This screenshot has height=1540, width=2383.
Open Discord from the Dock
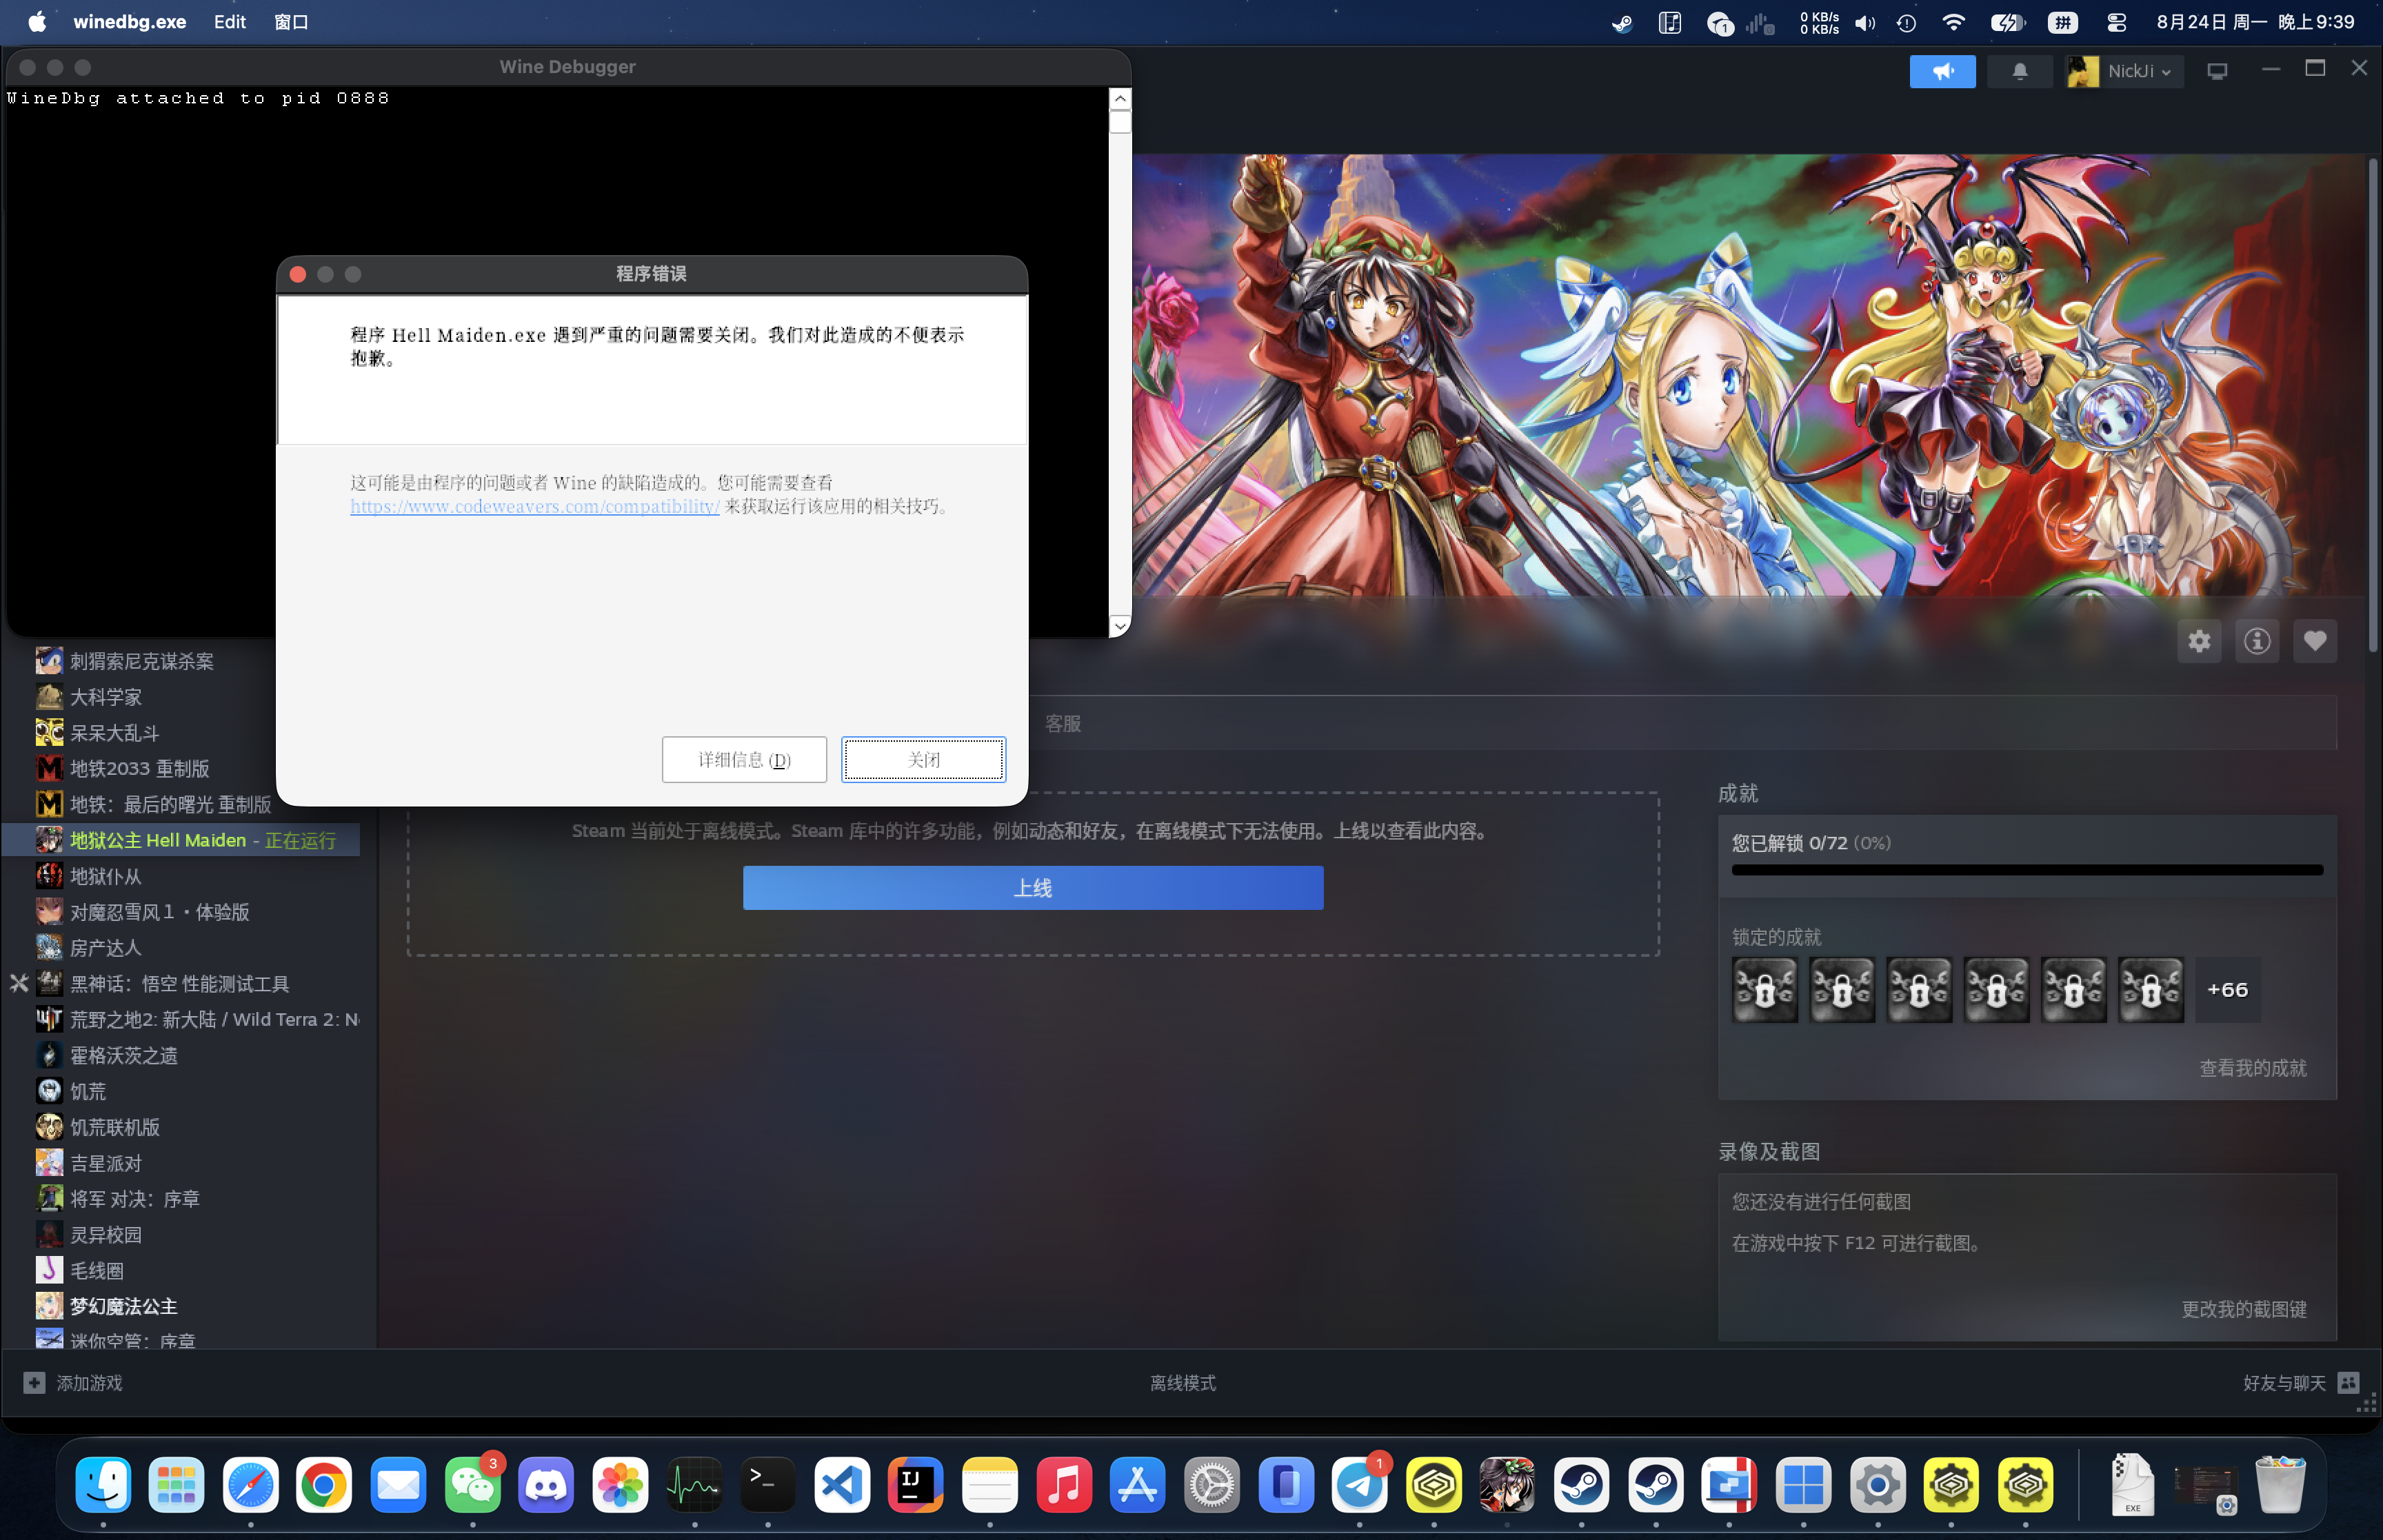pos(546,1485)
